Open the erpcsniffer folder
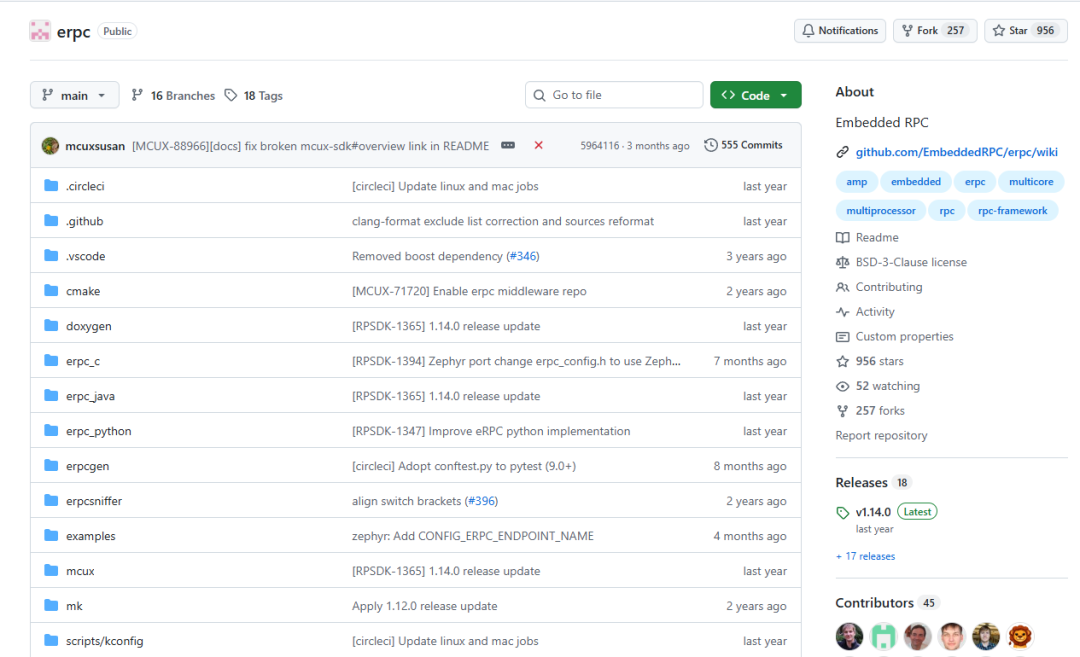Screen dimensions: 1080x657 click(94, 501)
